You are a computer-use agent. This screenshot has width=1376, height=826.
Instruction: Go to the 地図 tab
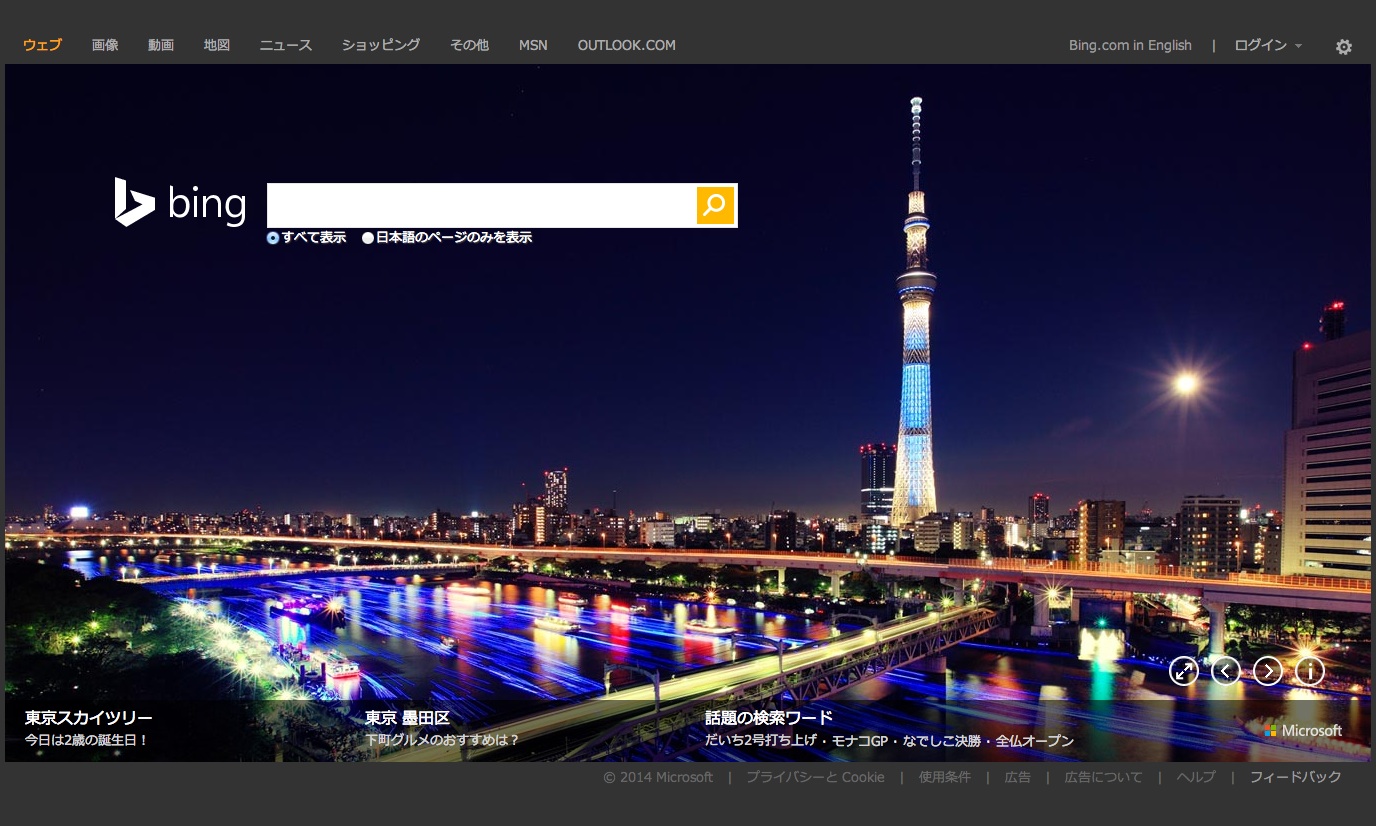pyautogui.click(x=217, y=45)
